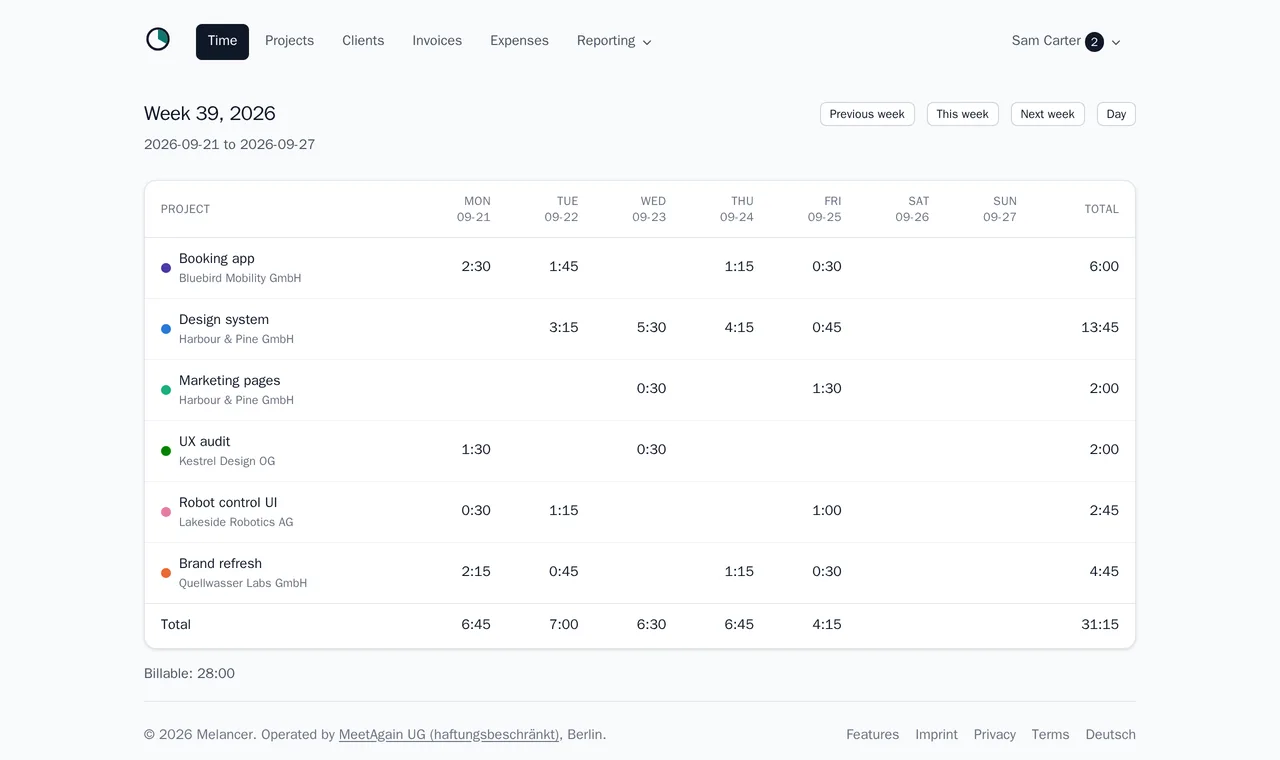
Task: Click the purple dot beside Booking app
Action: point(166,268)
